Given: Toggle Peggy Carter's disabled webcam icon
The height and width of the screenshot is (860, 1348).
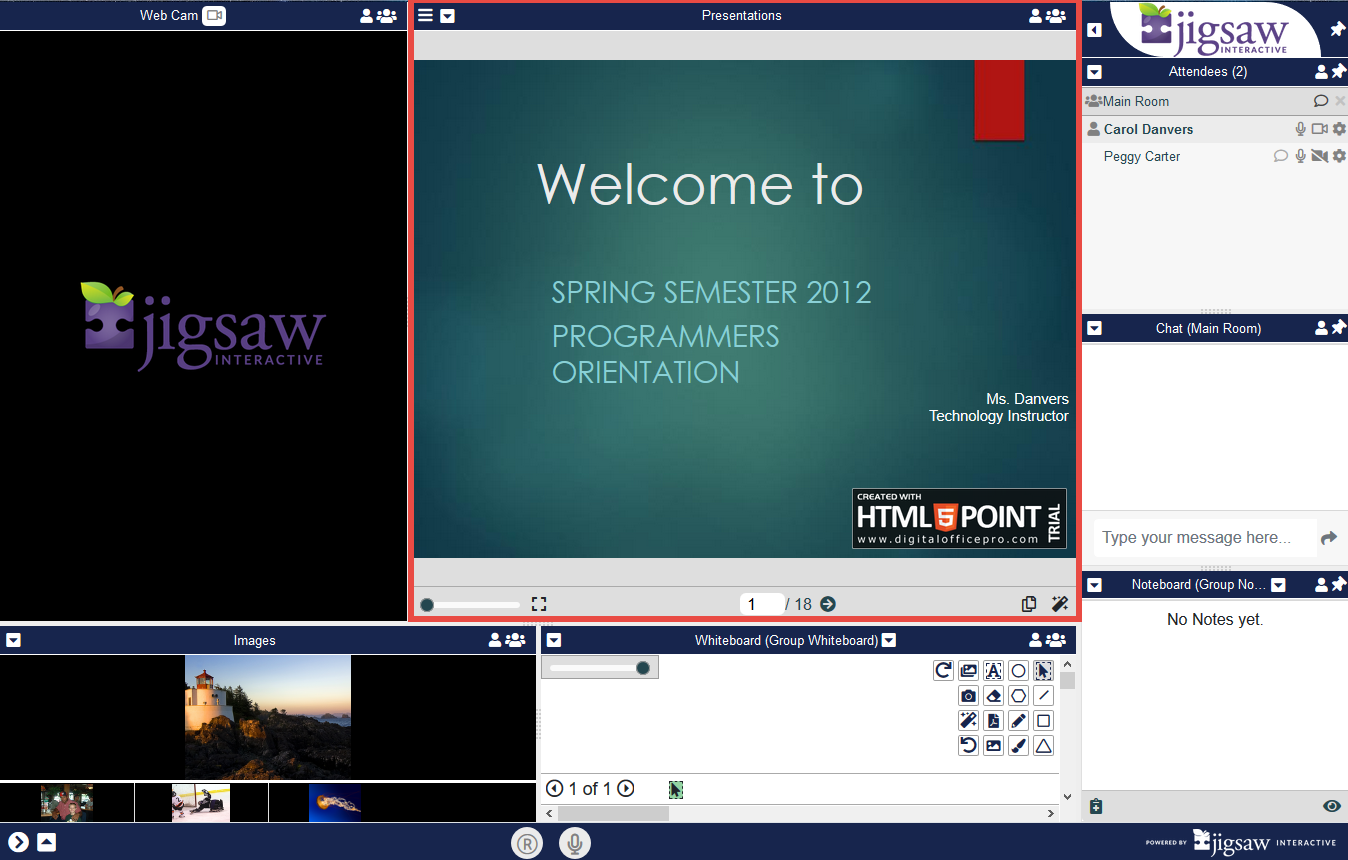Looking at the screenshot, I should coord(1319,156).
